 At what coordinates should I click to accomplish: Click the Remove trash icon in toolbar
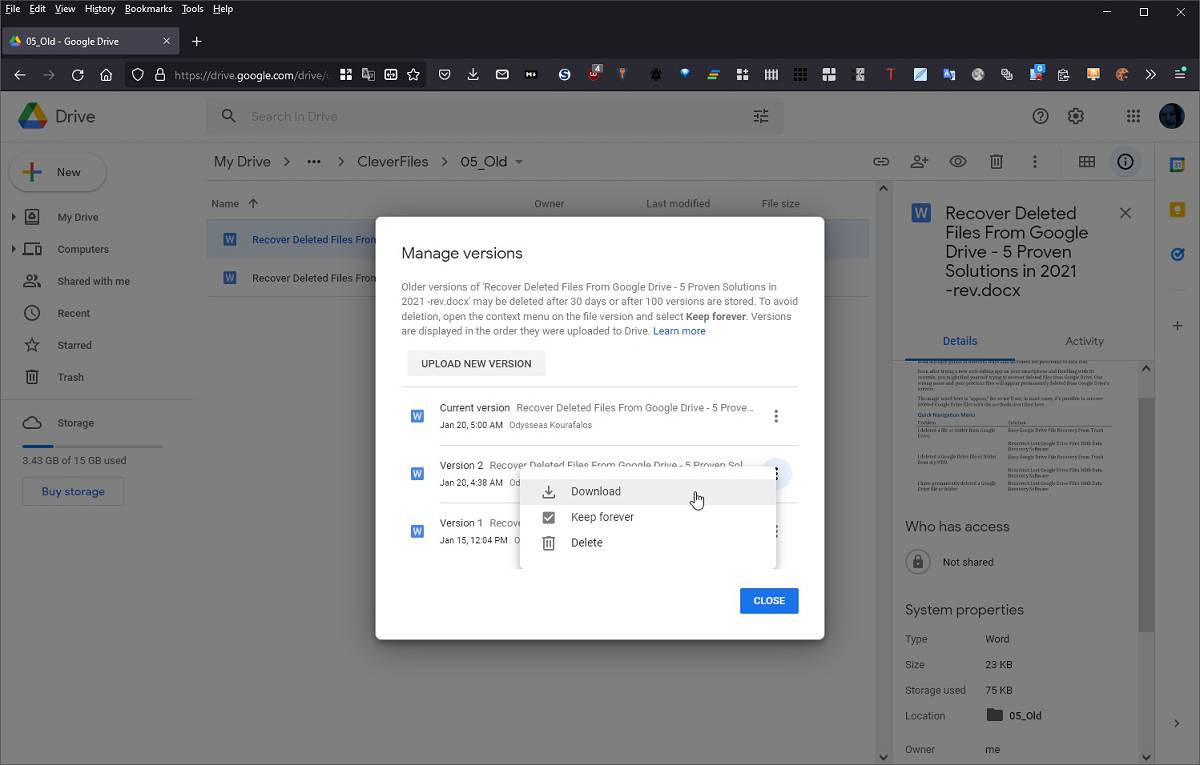coord(996,161)
